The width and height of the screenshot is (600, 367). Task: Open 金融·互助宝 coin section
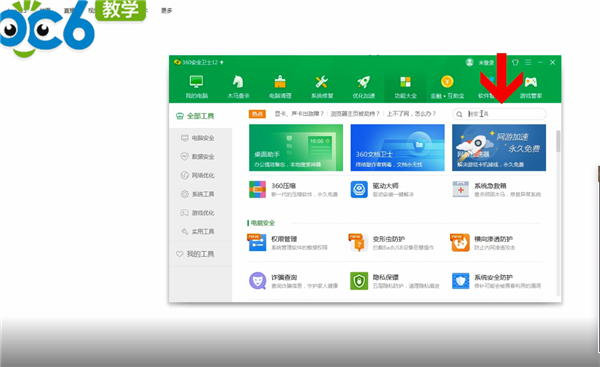(447, 87)
